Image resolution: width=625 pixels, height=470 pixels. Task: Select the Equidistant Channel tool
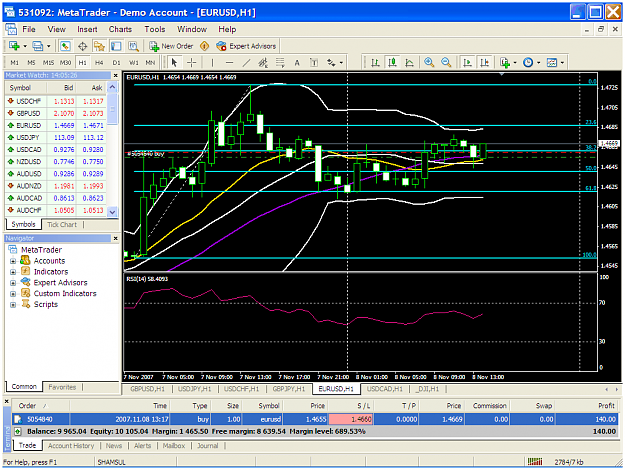click(263, 63)
